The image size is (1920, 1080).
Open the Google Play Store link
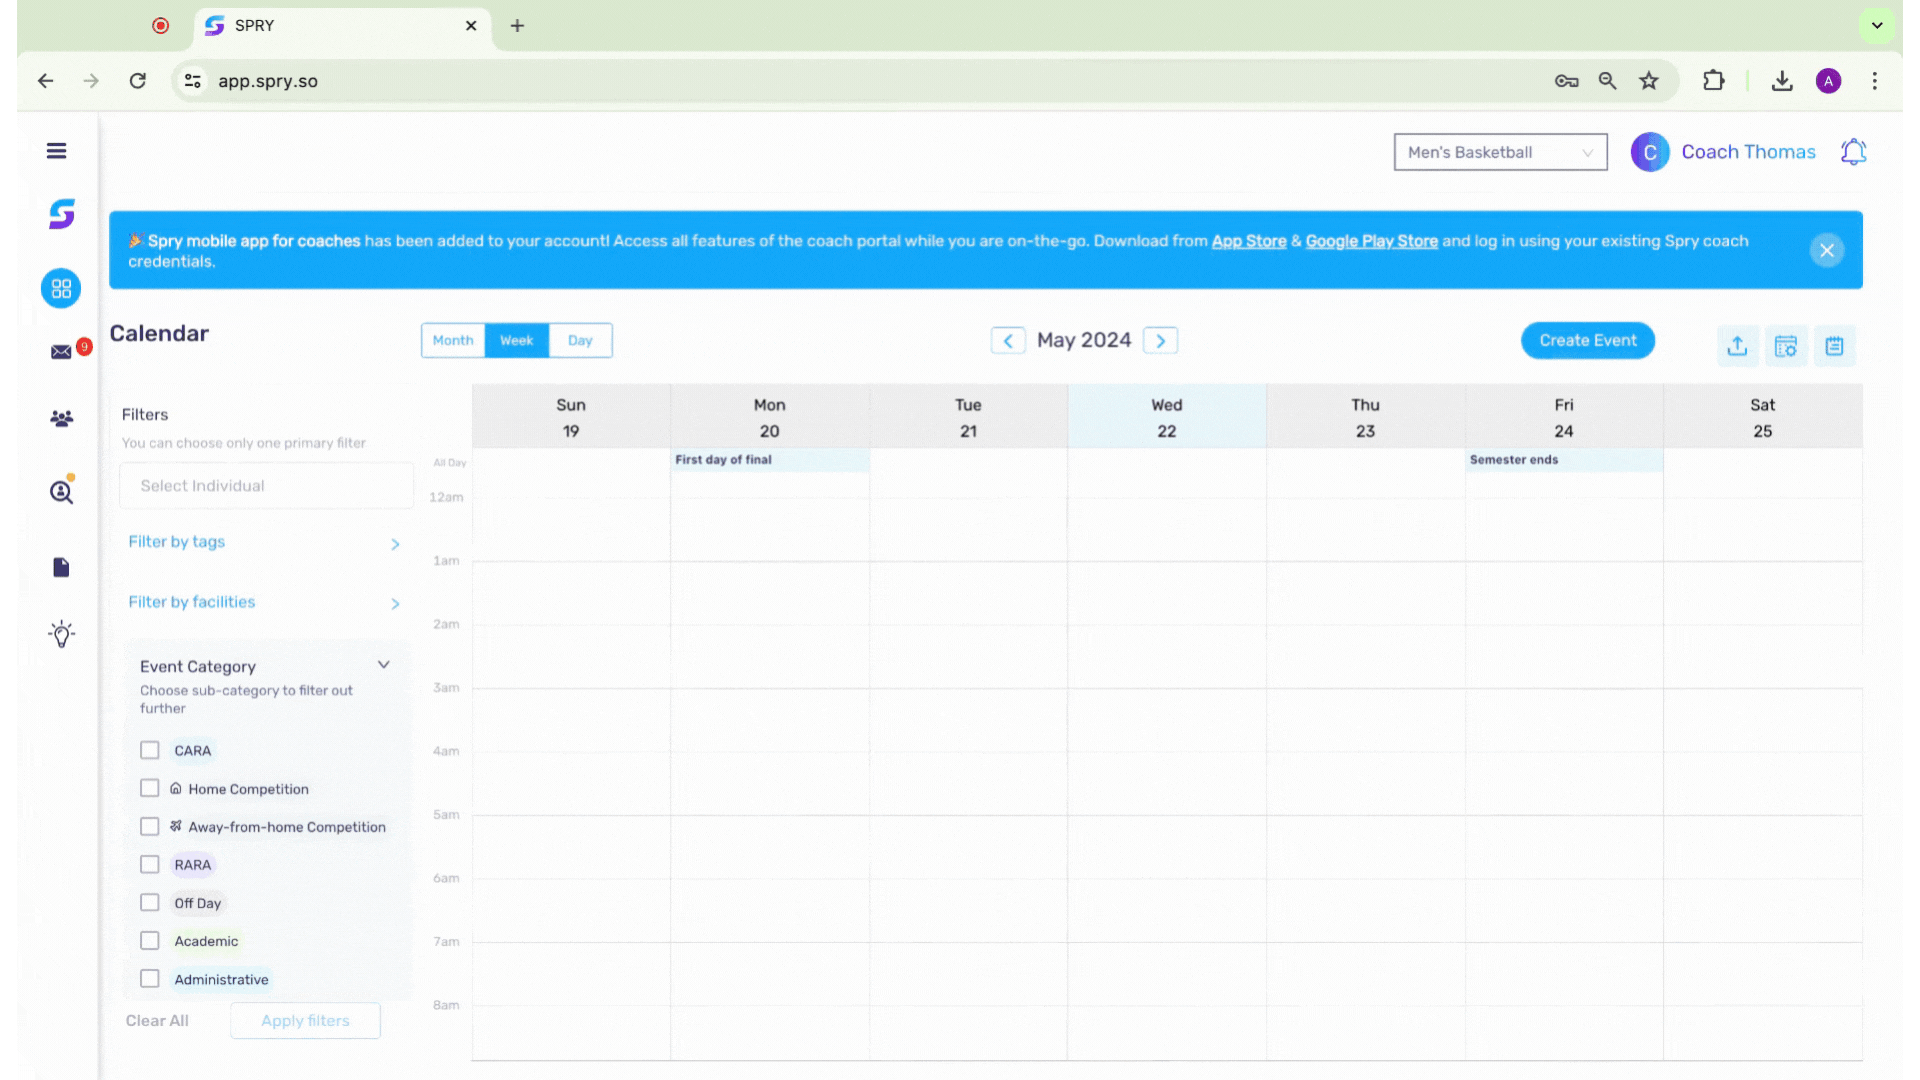click(x=1371, y=241)
